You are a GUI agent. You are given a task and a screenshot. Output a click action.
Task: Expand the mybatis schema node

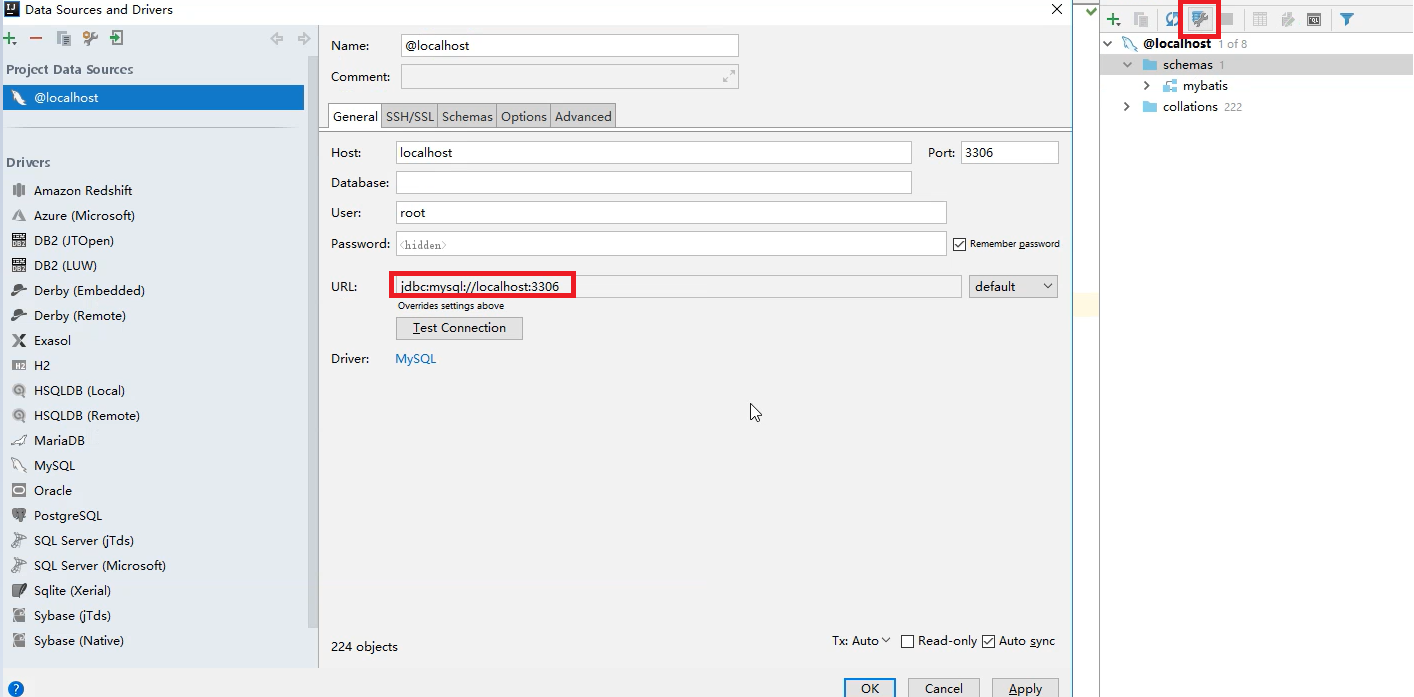[1147, 86]
